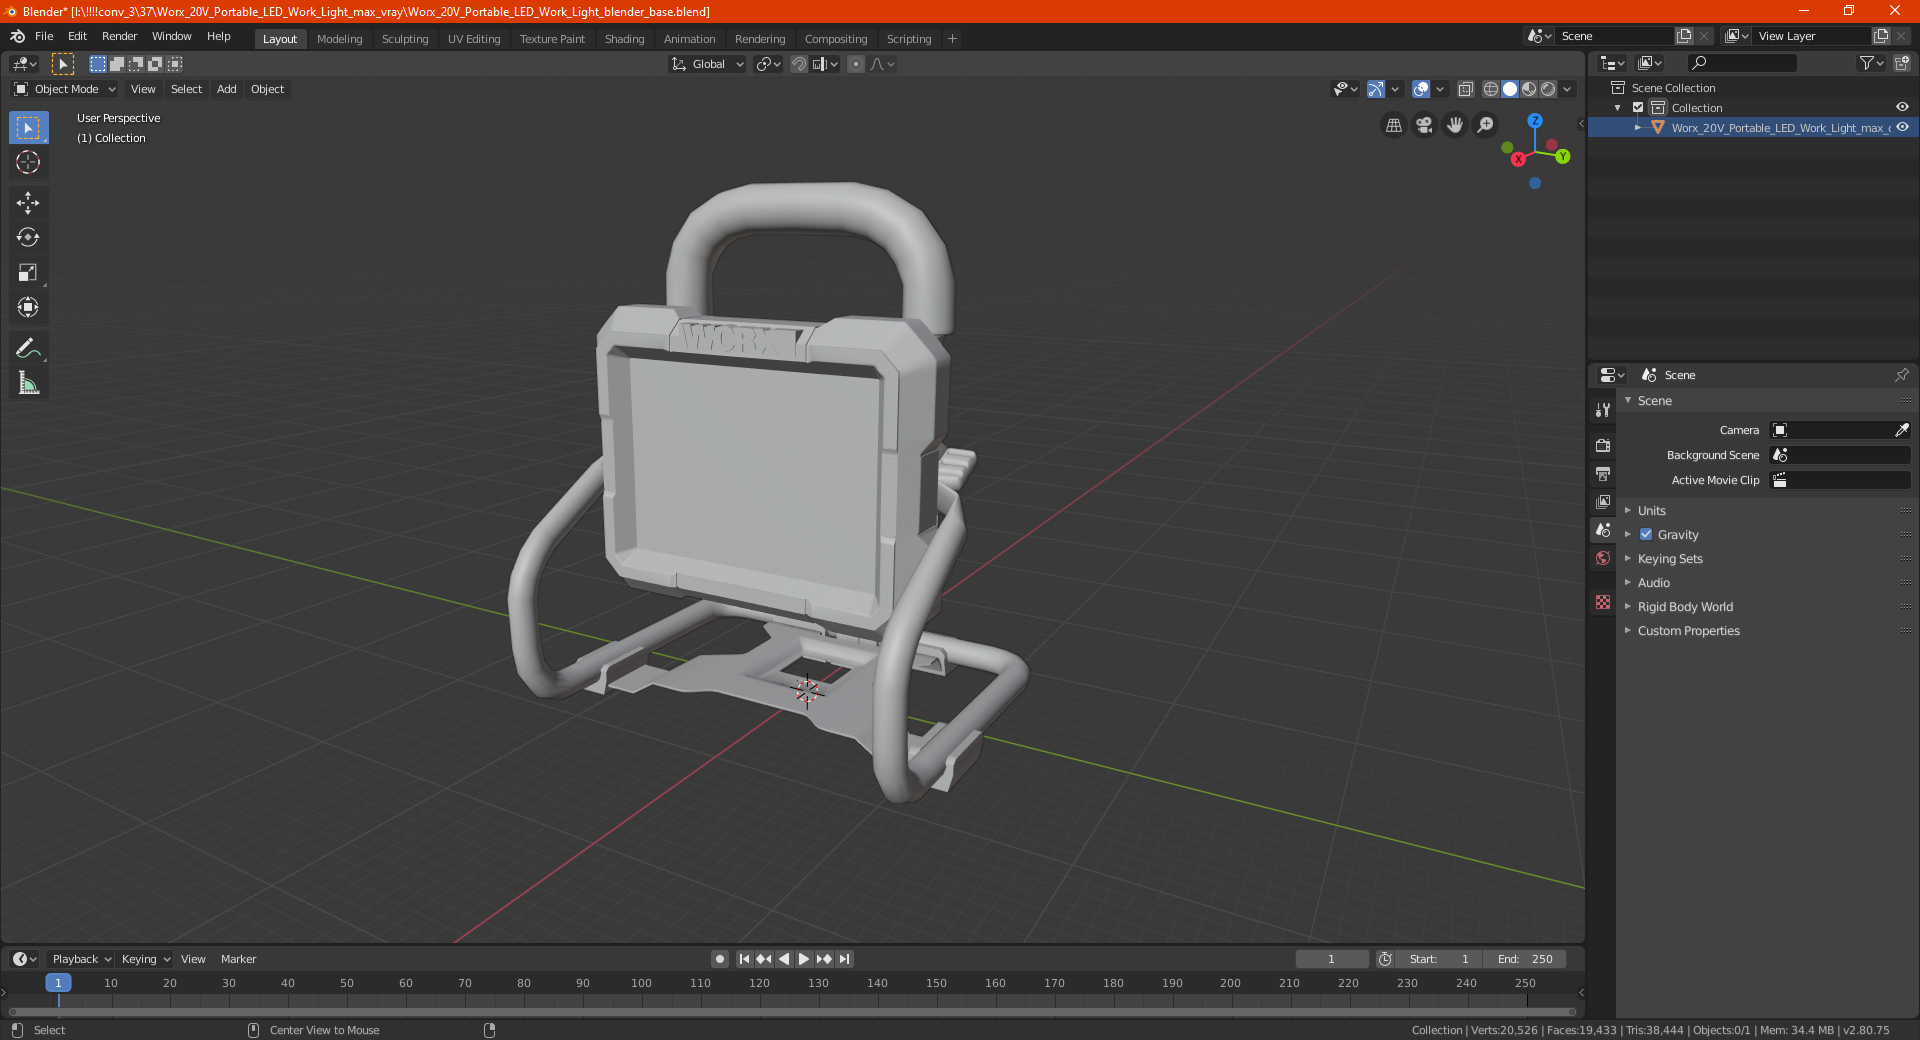The height and width of the screenshot is (1040, 1920).
Task: Uncheck the Gravity checkbox
Action: pos(1646,534)
